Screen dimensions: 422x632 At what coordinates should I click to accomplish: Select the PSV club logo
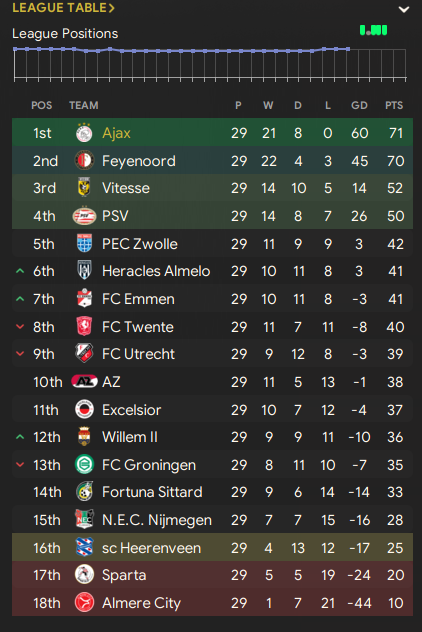point(84,216)
